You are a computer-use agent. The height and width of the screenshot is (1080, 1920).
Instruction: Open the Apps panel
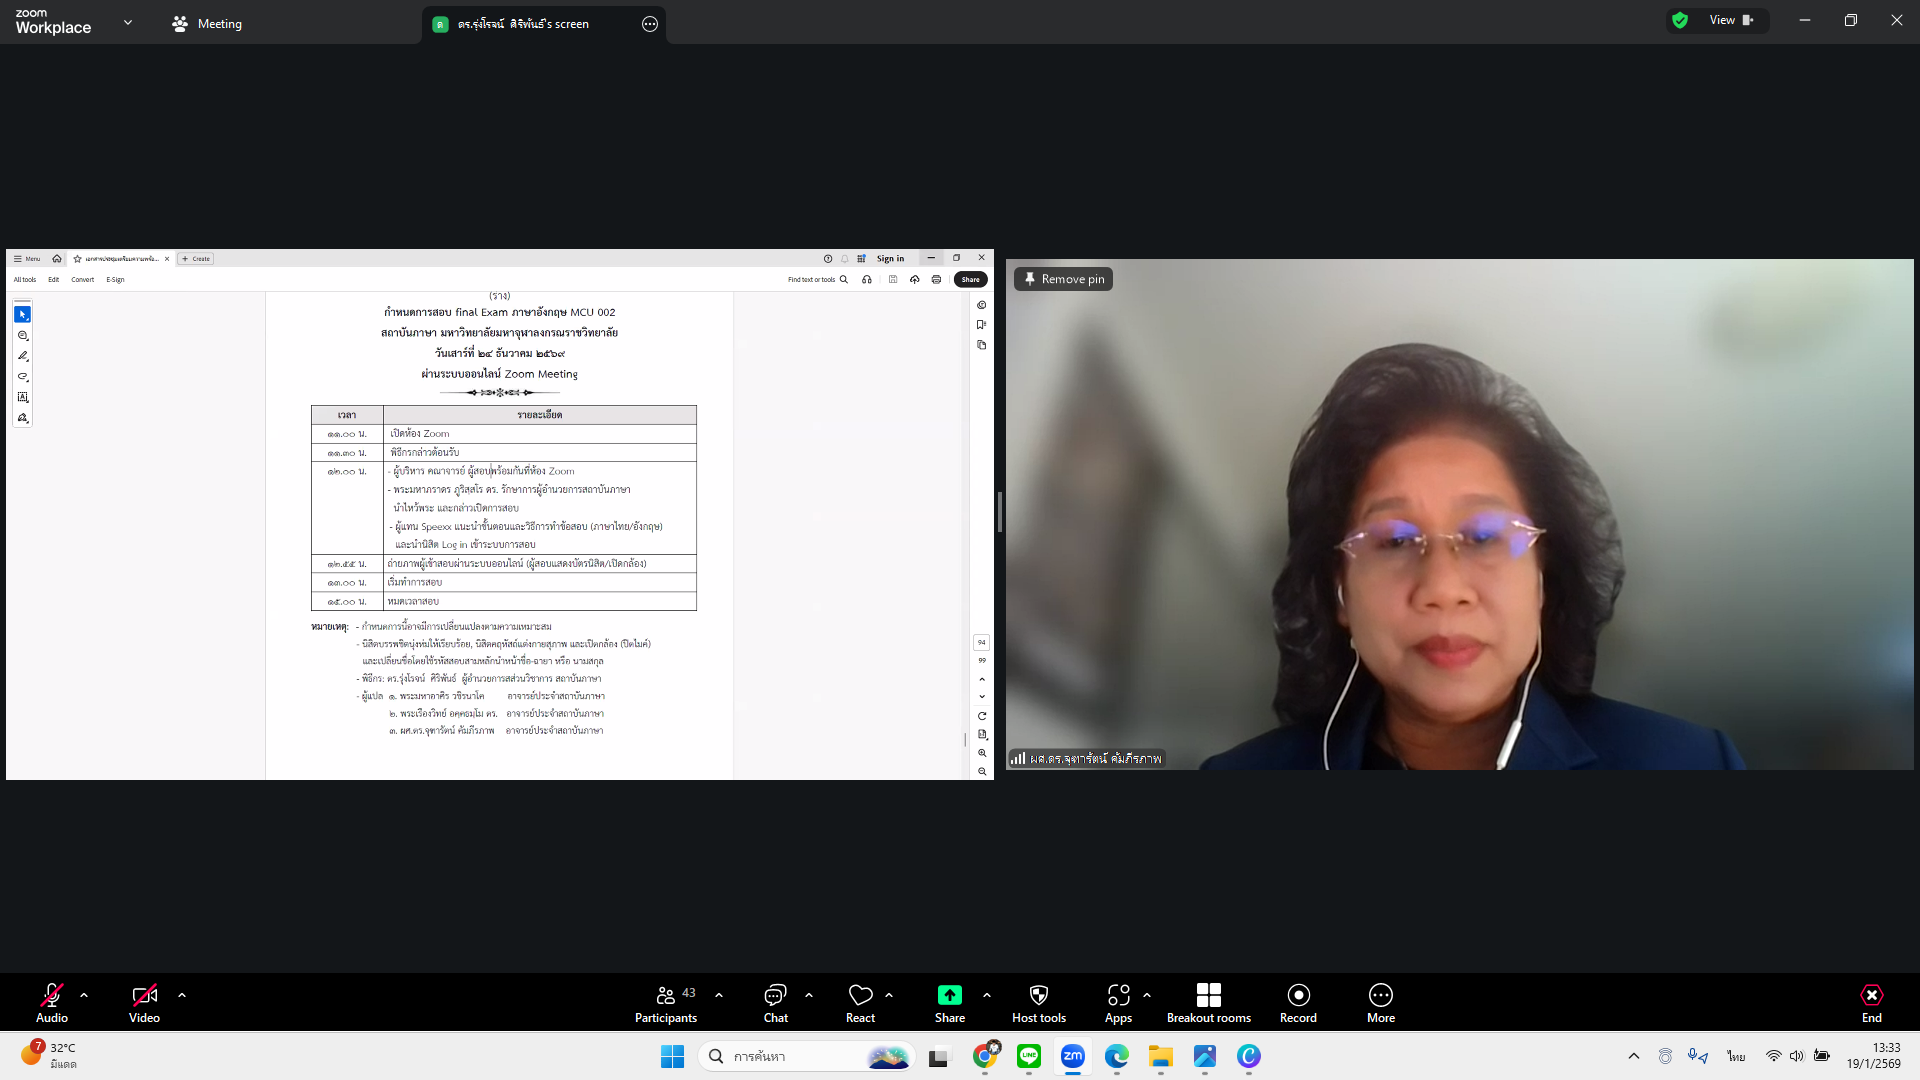pyautogui.click(x=1118, y=1003)
